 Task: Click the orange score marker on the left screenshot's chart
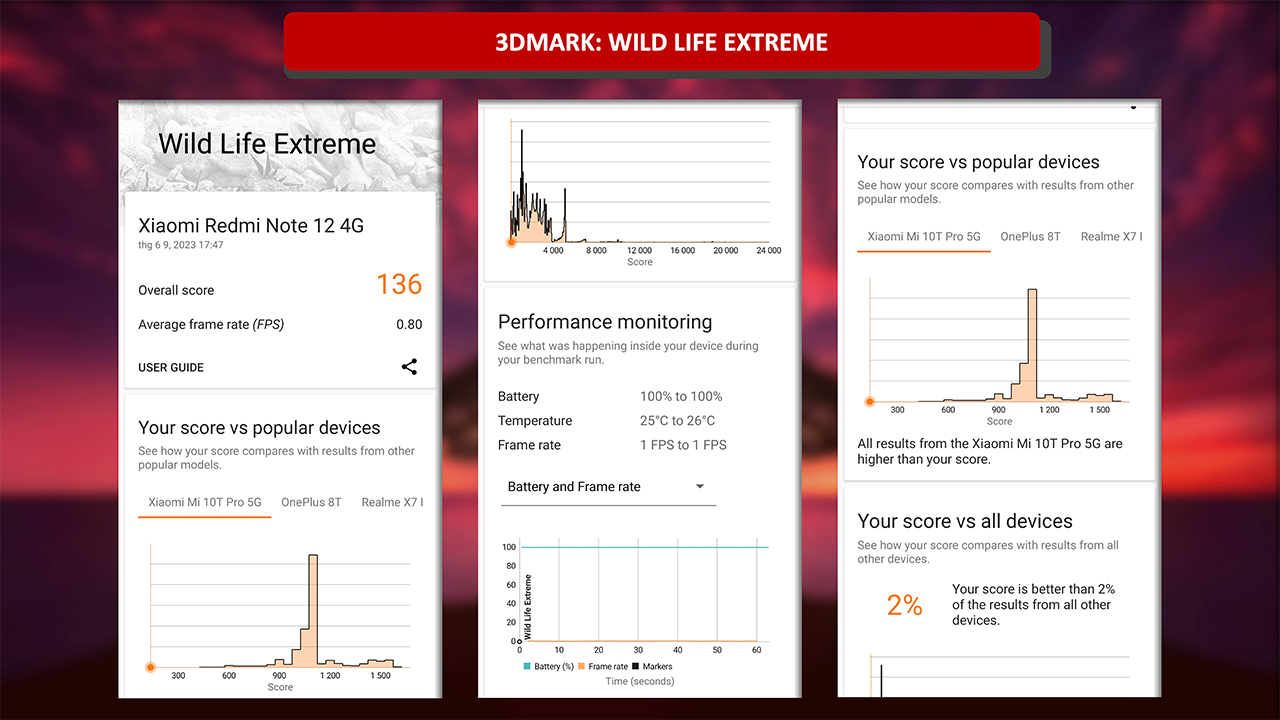150,667
